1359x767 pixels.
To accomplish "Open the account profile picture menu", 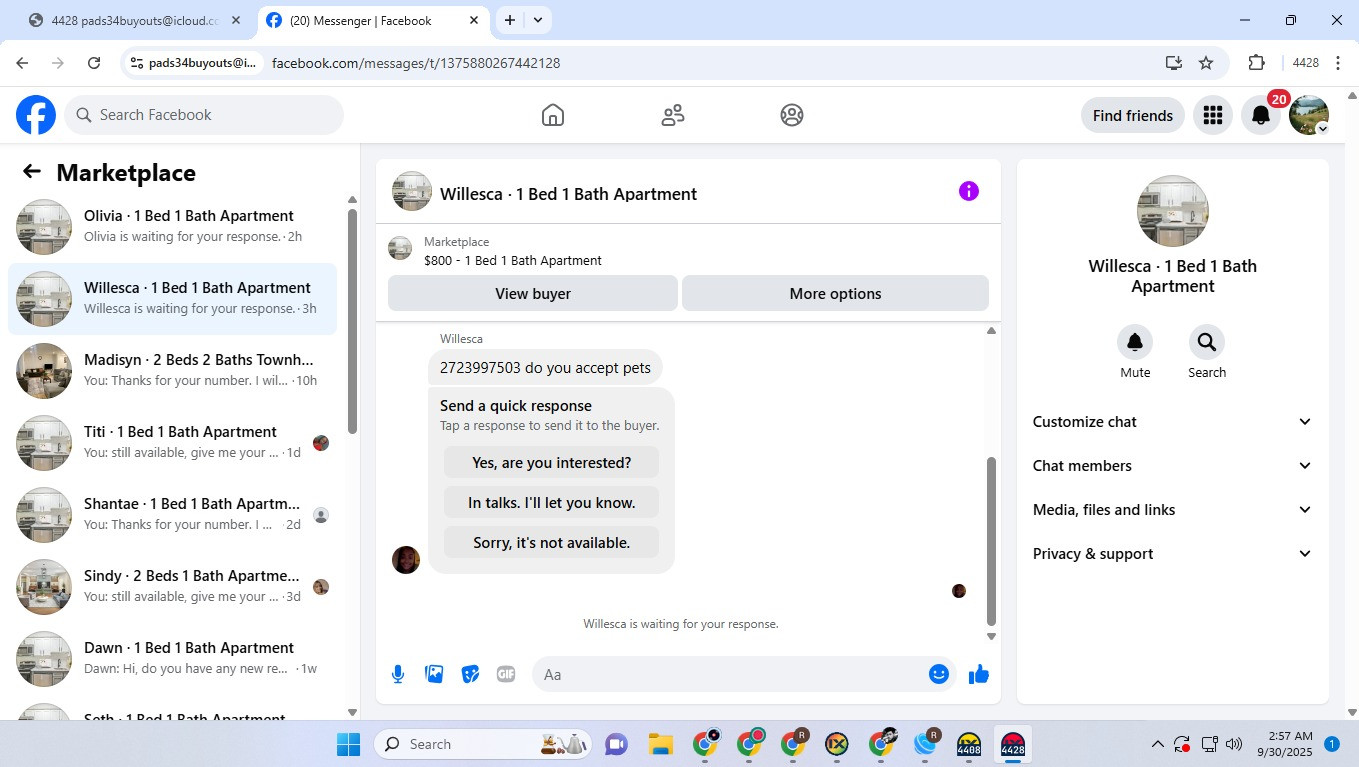I will [x=1309, y=115].
